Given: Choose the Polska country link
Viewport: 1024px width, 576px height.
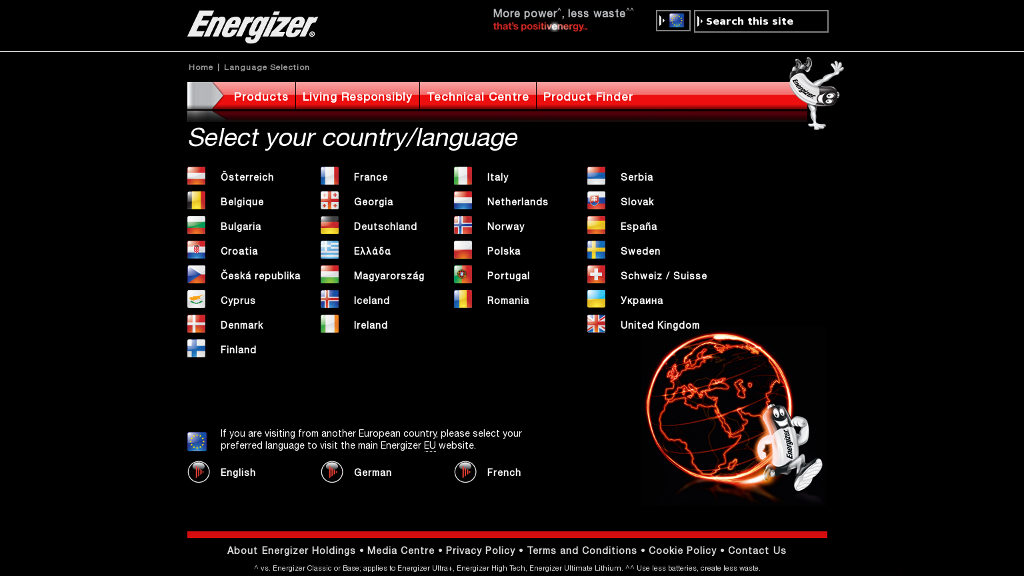Looking at the screenshot, I should point(504,251).
